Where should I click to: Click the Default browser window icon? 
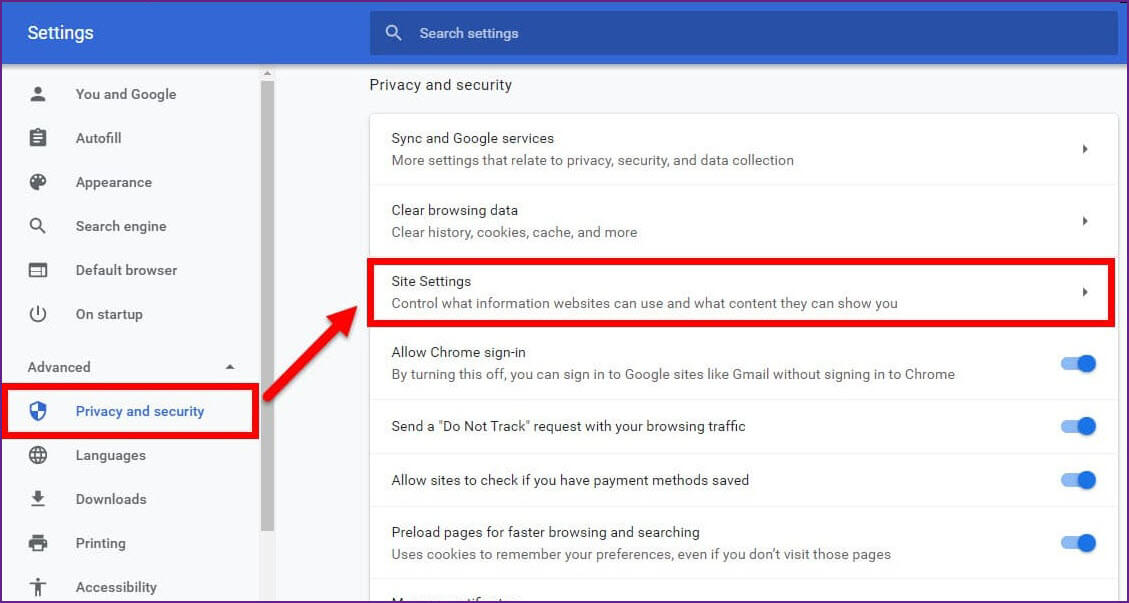pos(38,270)
